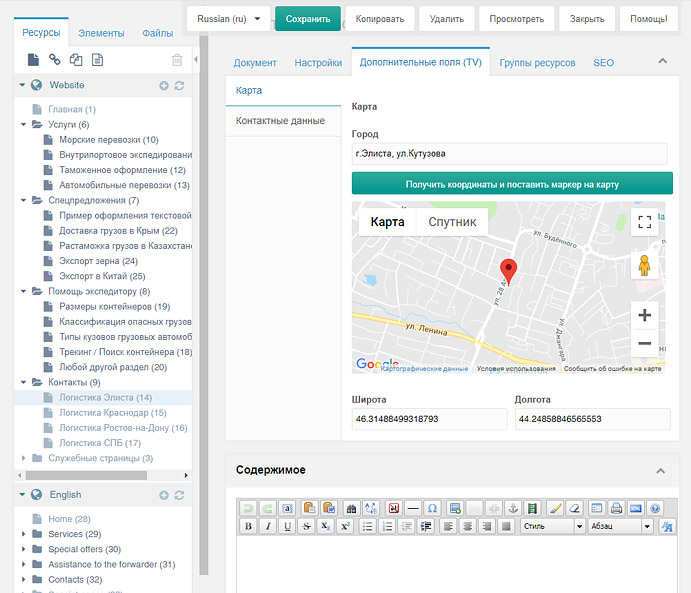Image resolution: width=691 pixels, height=593 pixels.
Task: Toggle italic formatting in the editor
Action: [x=267, y=526]
